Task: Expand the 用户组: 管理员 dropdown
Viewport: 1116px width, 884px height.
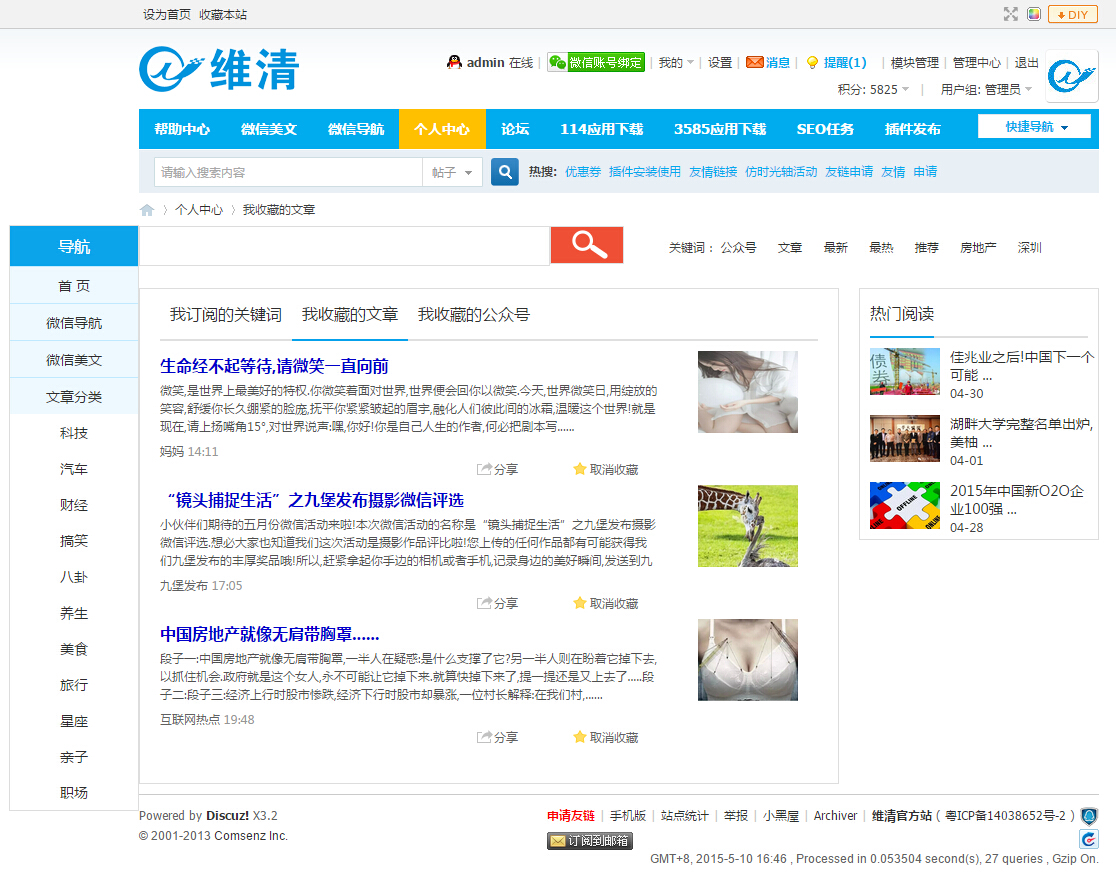Action: (986, 90)
